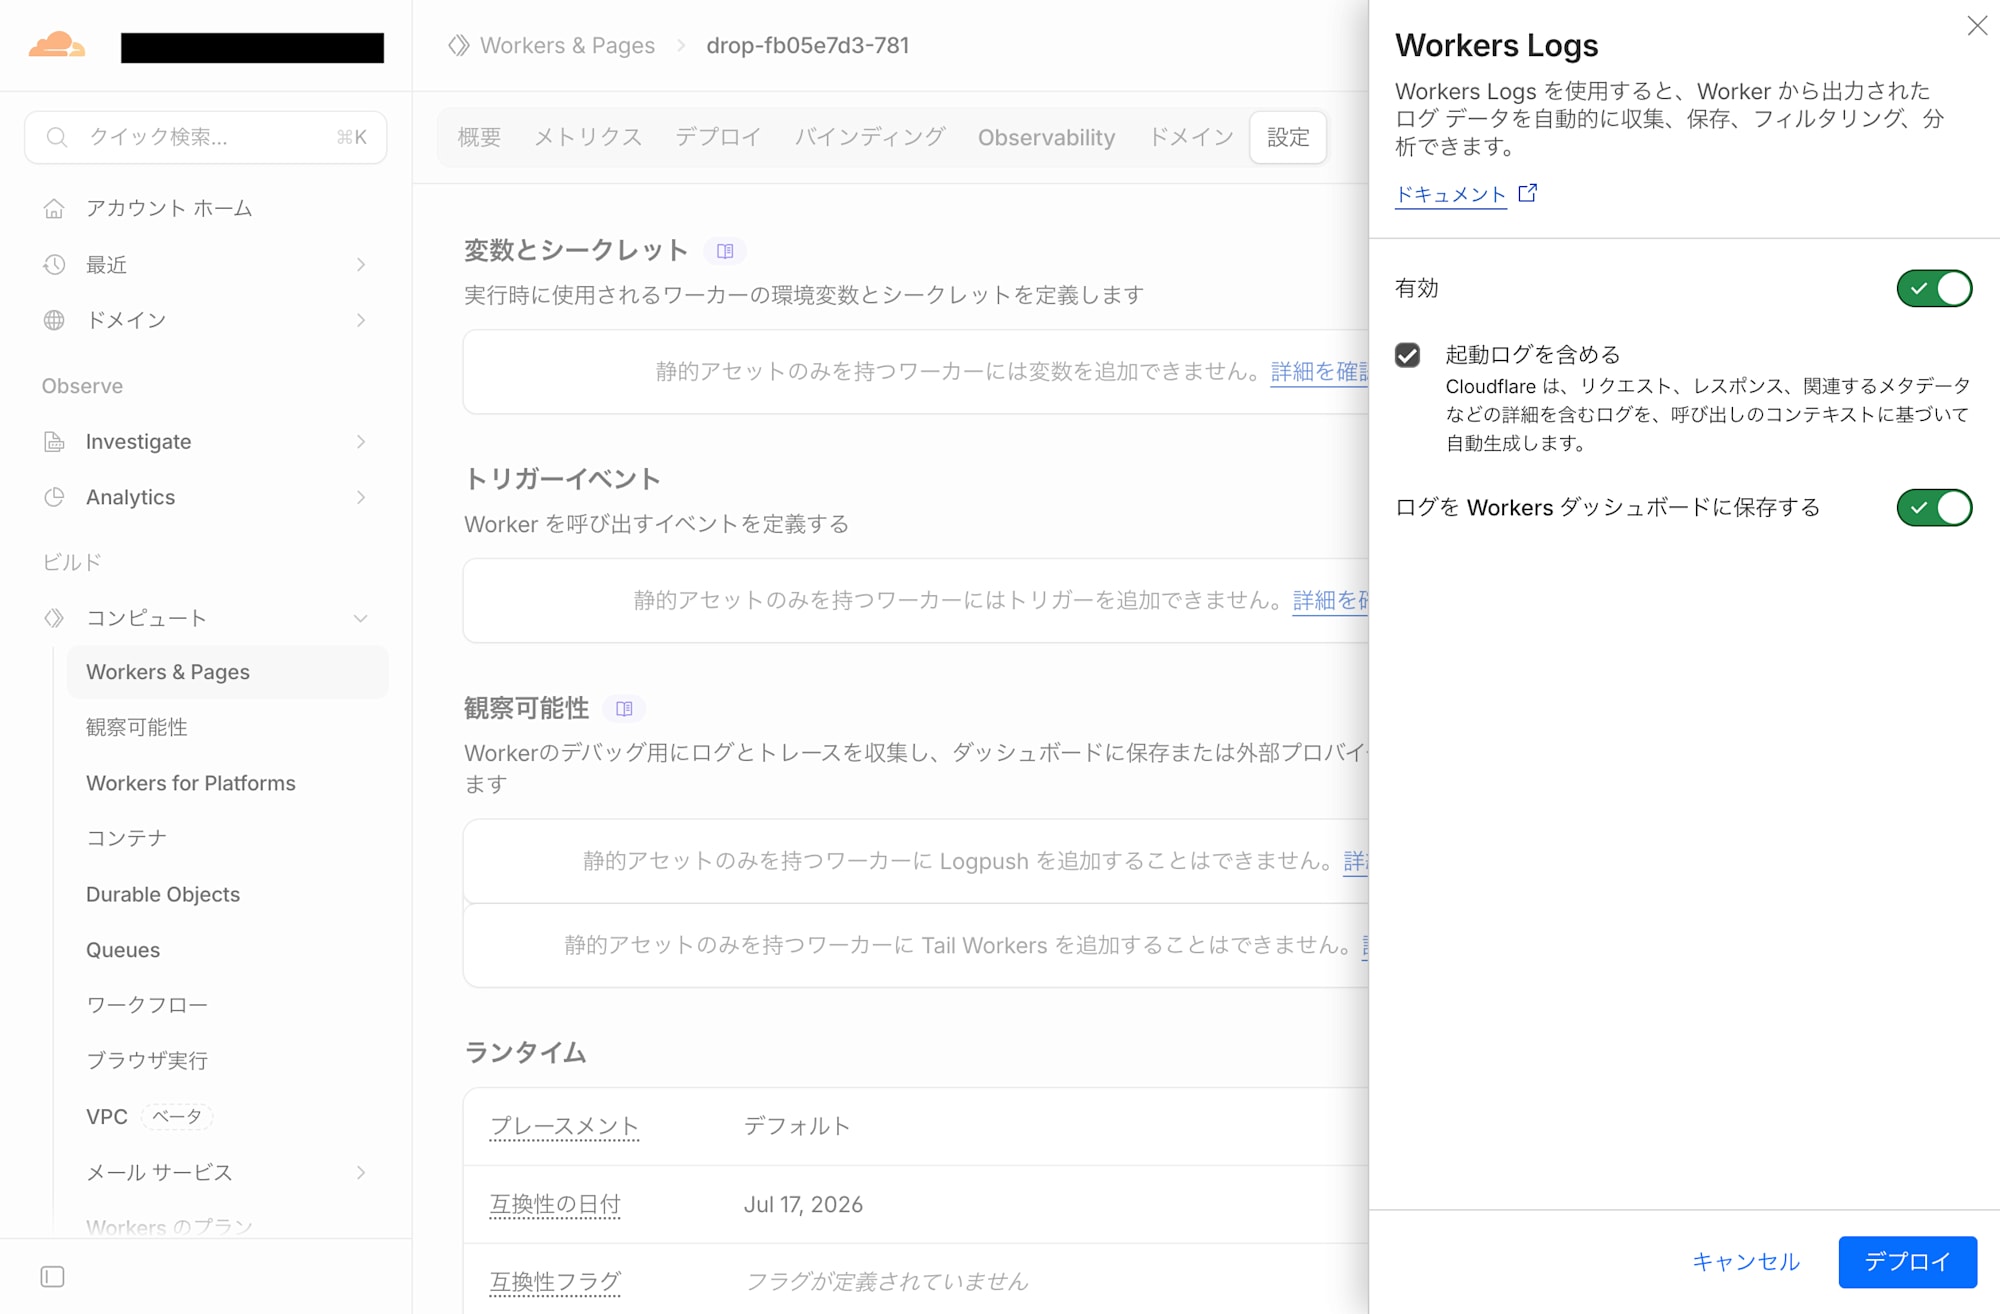This screenshot has height=1314, width=2000.
Task: Close the Workers Logs panel
Action: click(x=1977, y=26)
